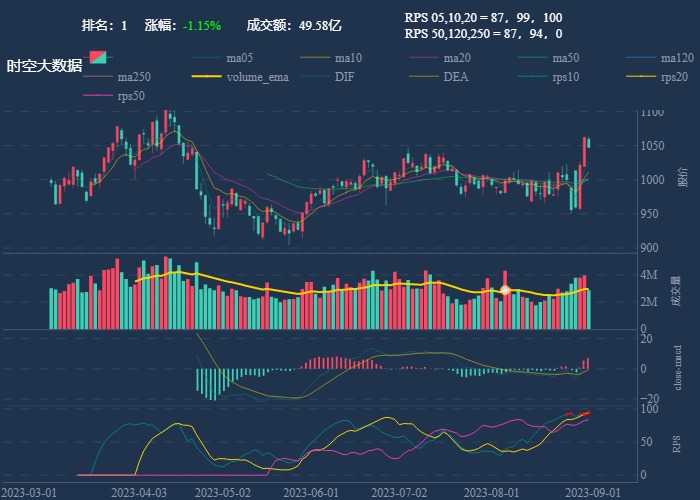Click the red-green candlestick legend icon
This screenshot has width=700, height=500.
pos(97,58)
